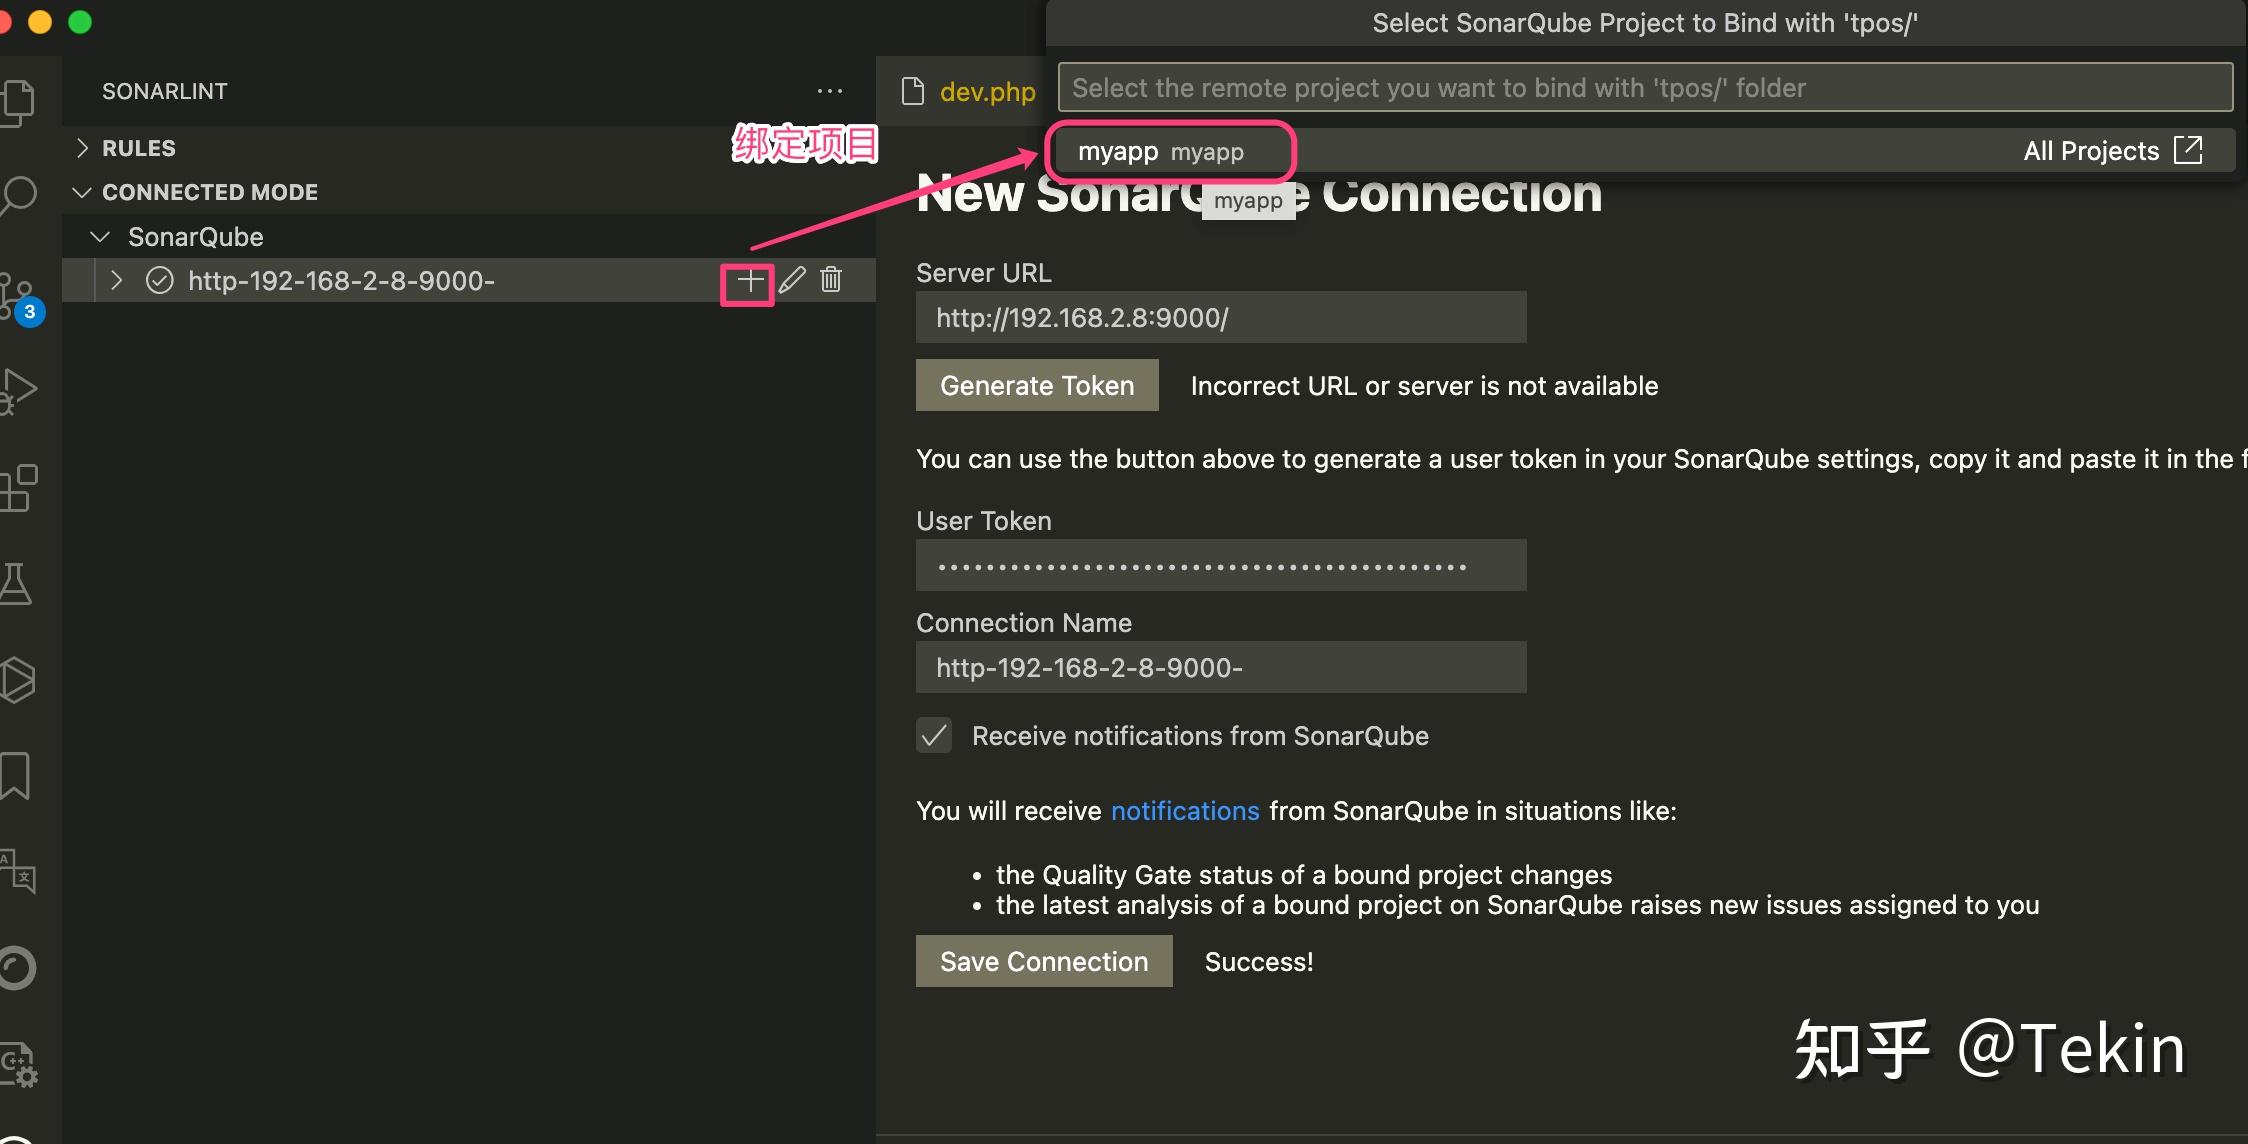This screenshot has width=2248, height=1144.
Task: Open SonarLint panel more actions menu
Action: coord(831,91)
